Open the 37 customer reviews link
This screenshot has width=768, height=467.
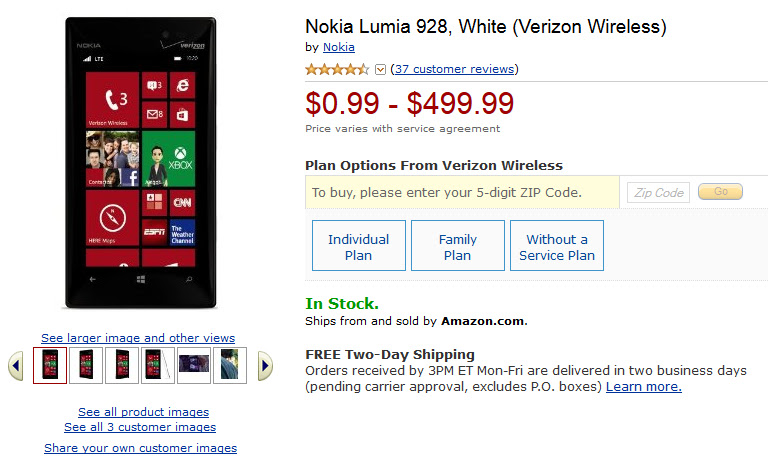tap(455, 69)
